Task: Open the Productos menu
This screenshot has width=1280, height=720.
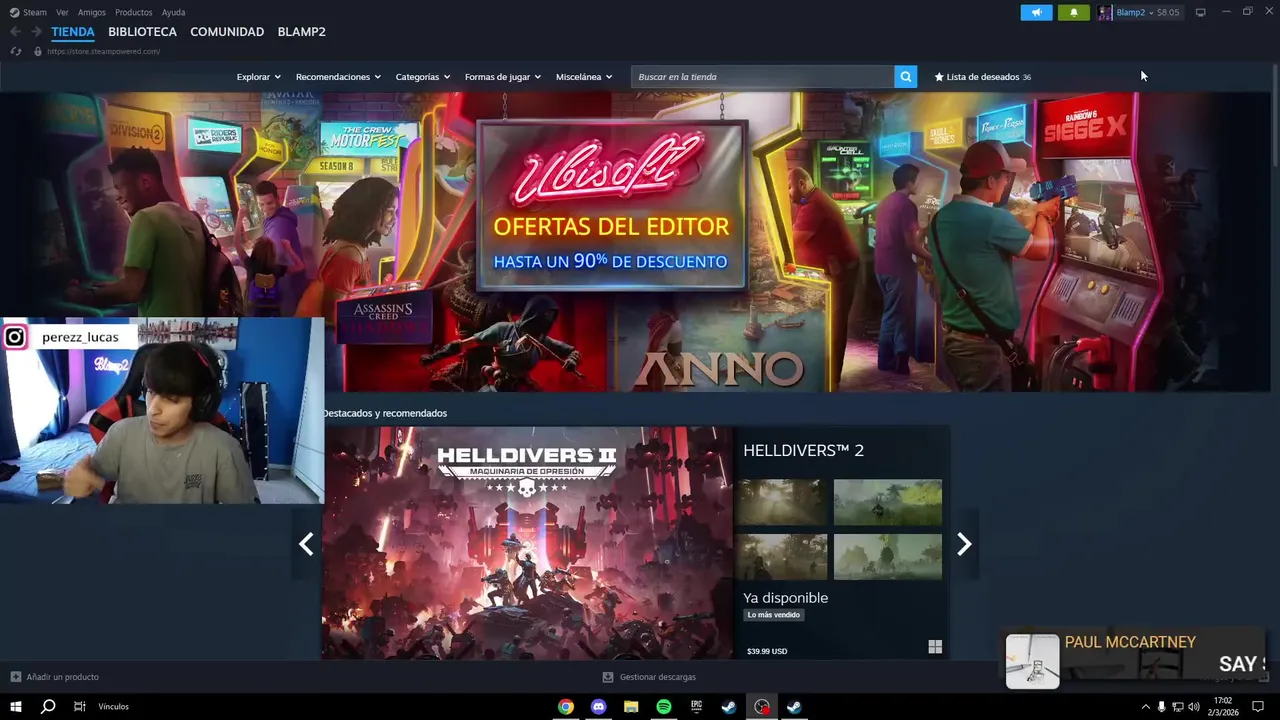Action: point(134,12)
